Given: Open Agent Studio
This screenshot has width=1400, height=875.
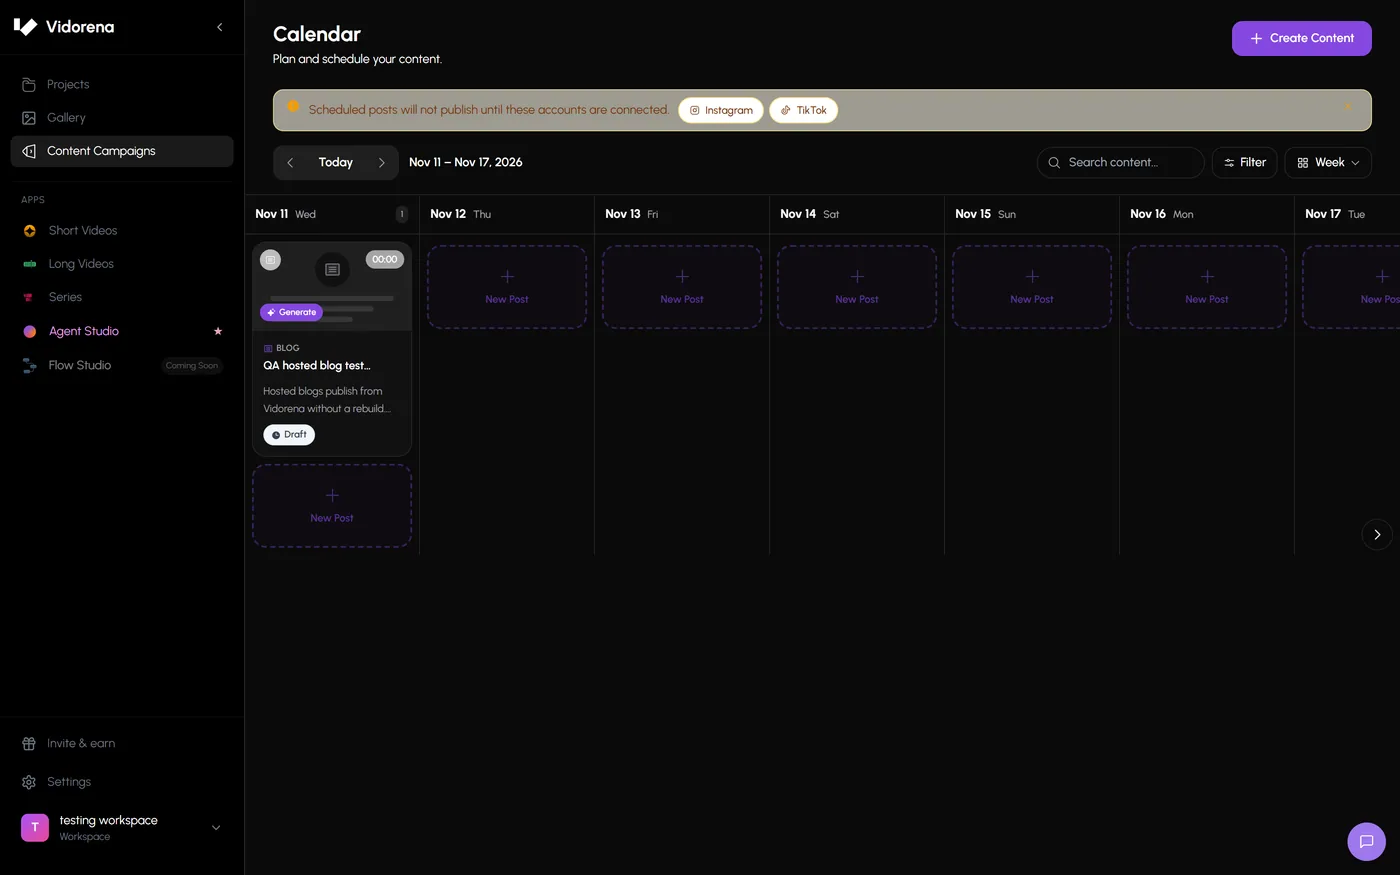Looking at the screenshot, I should (x=122, y=331).
